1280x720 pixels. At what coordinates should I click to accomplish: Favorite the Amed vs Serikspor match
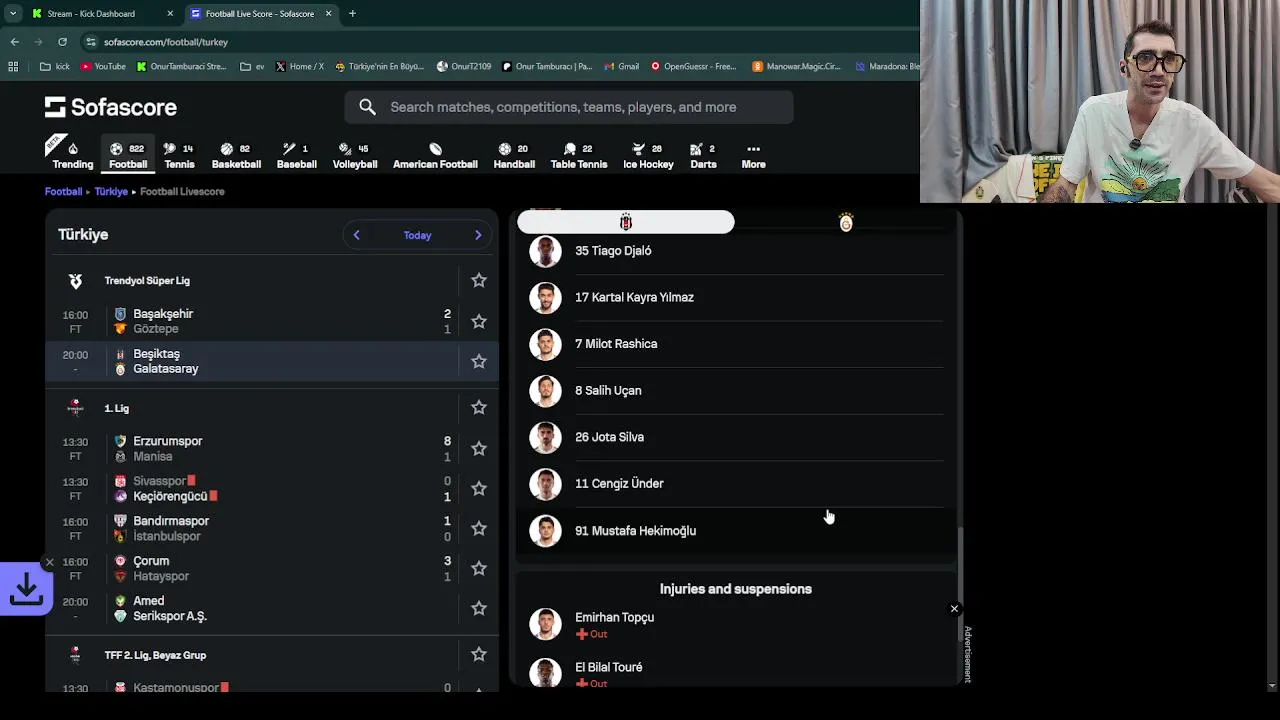(x=479, y=608)
